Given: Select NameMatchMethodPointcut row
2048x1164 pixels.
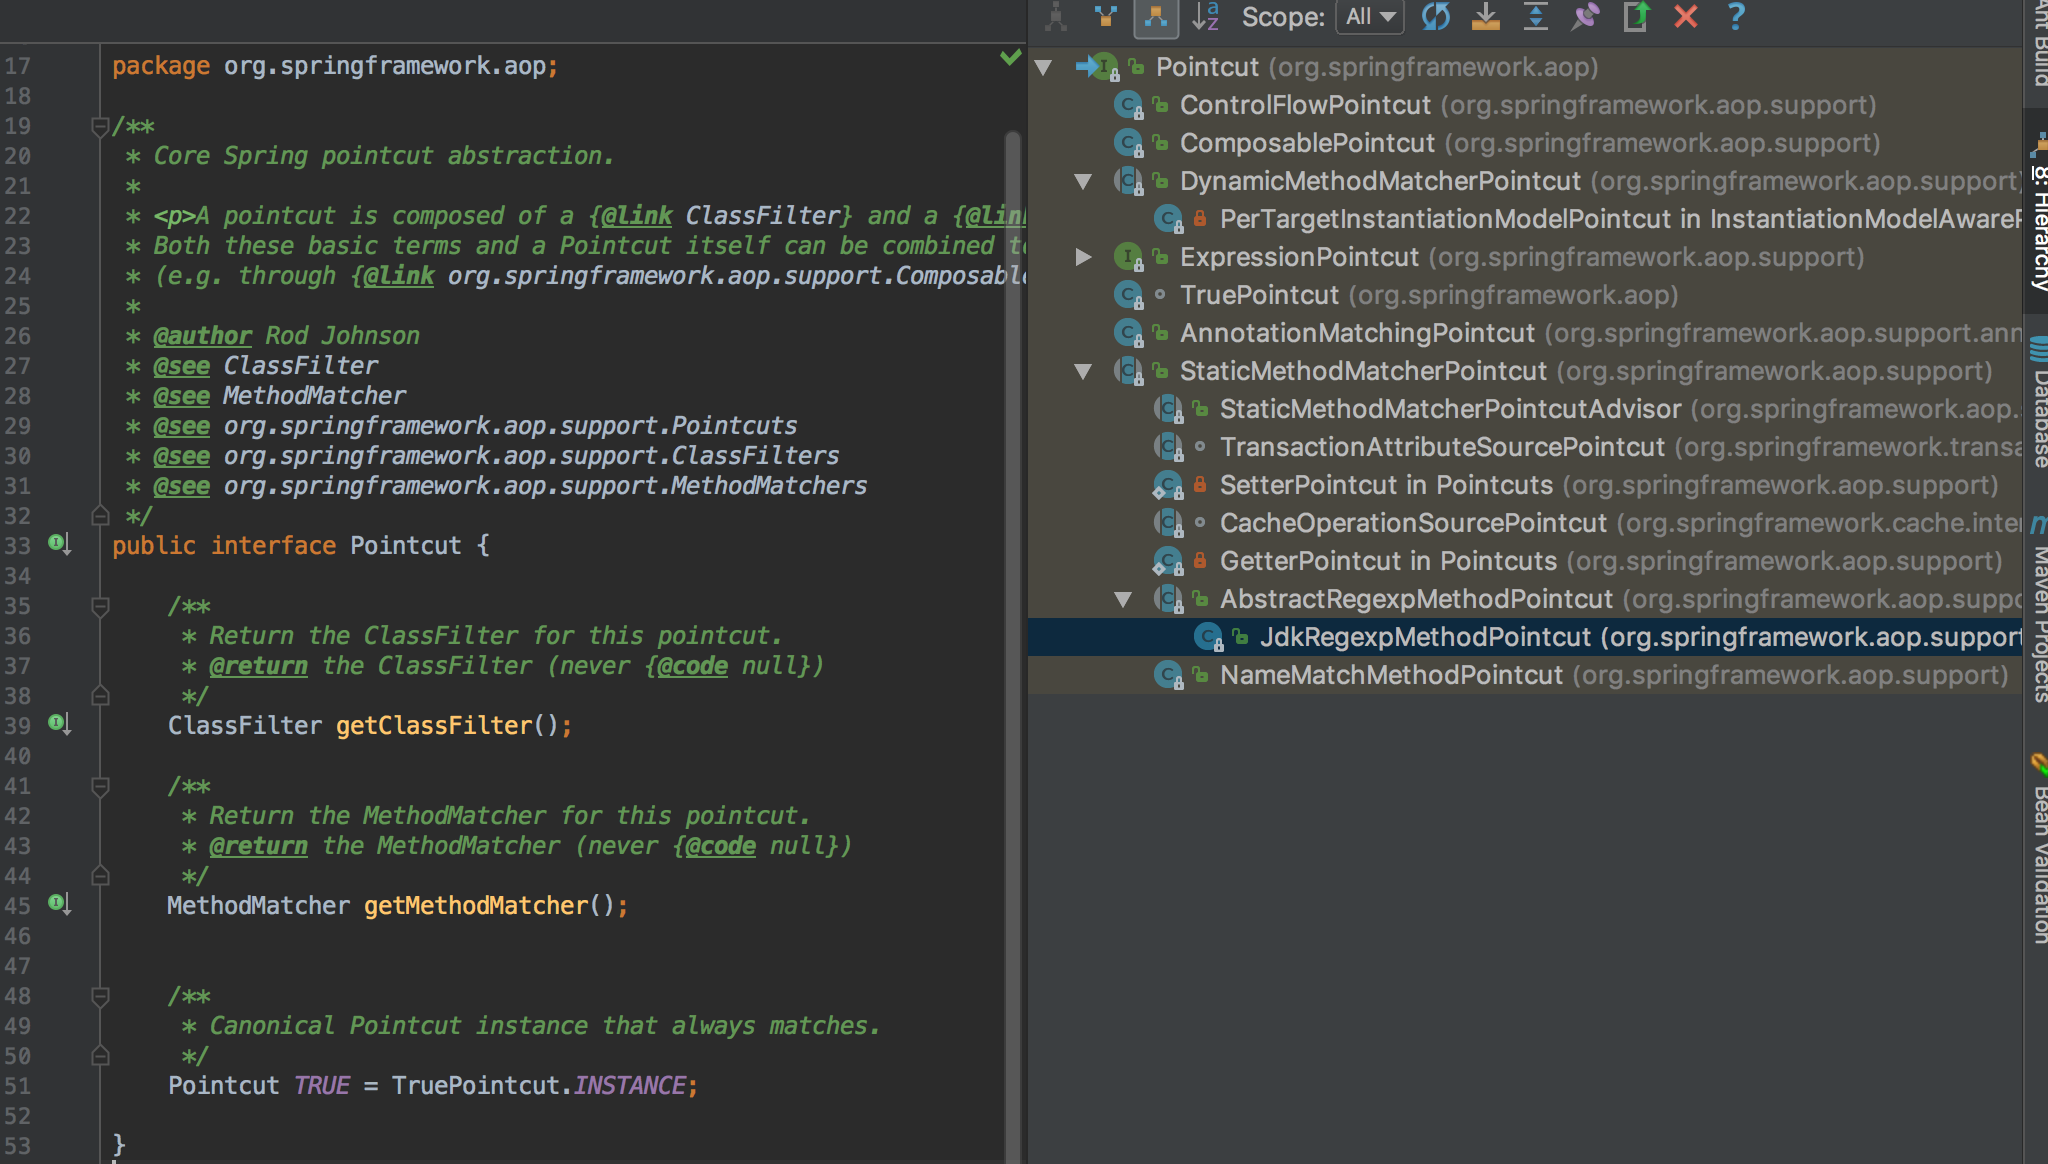Looking at the screenshot, I should pos(1525,675).
